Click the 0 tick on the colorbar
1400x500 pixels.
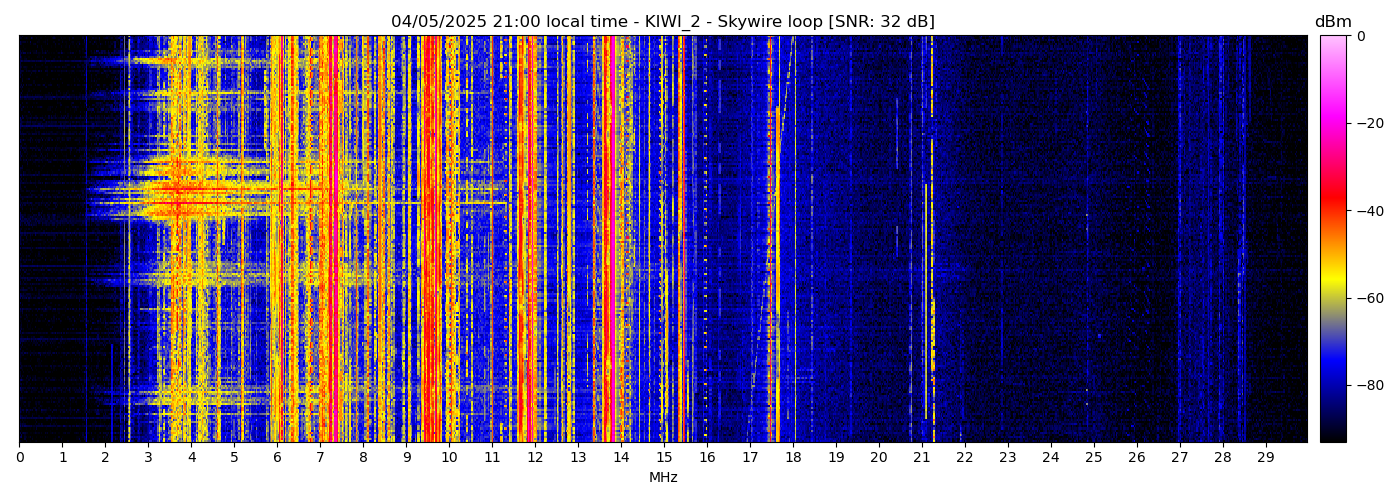[x=1360, y=37]
